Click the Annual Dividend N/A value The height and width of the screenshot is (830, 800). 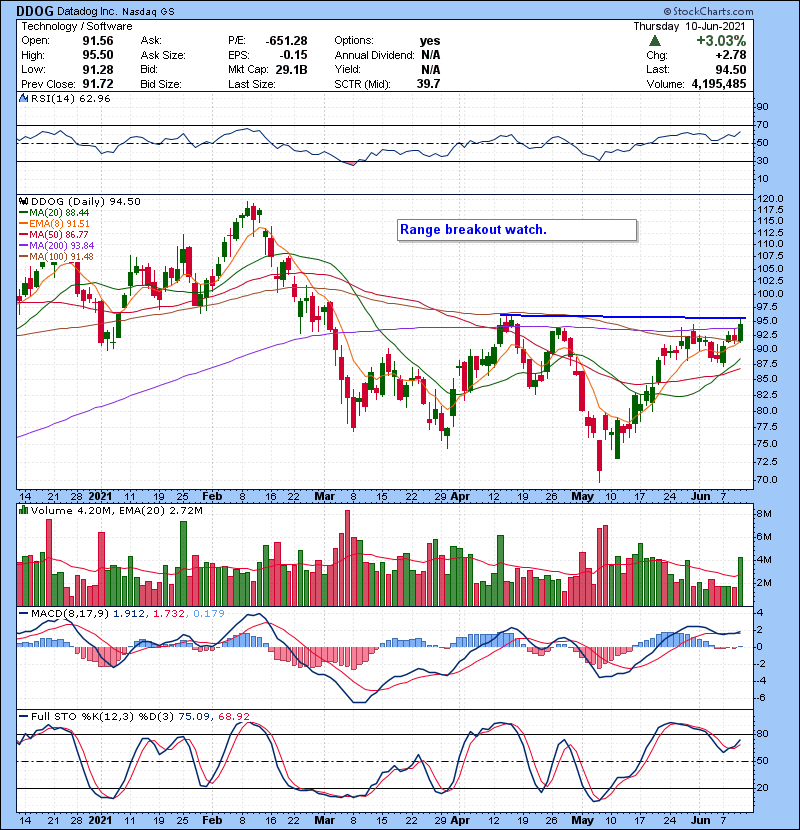[430, 55]
